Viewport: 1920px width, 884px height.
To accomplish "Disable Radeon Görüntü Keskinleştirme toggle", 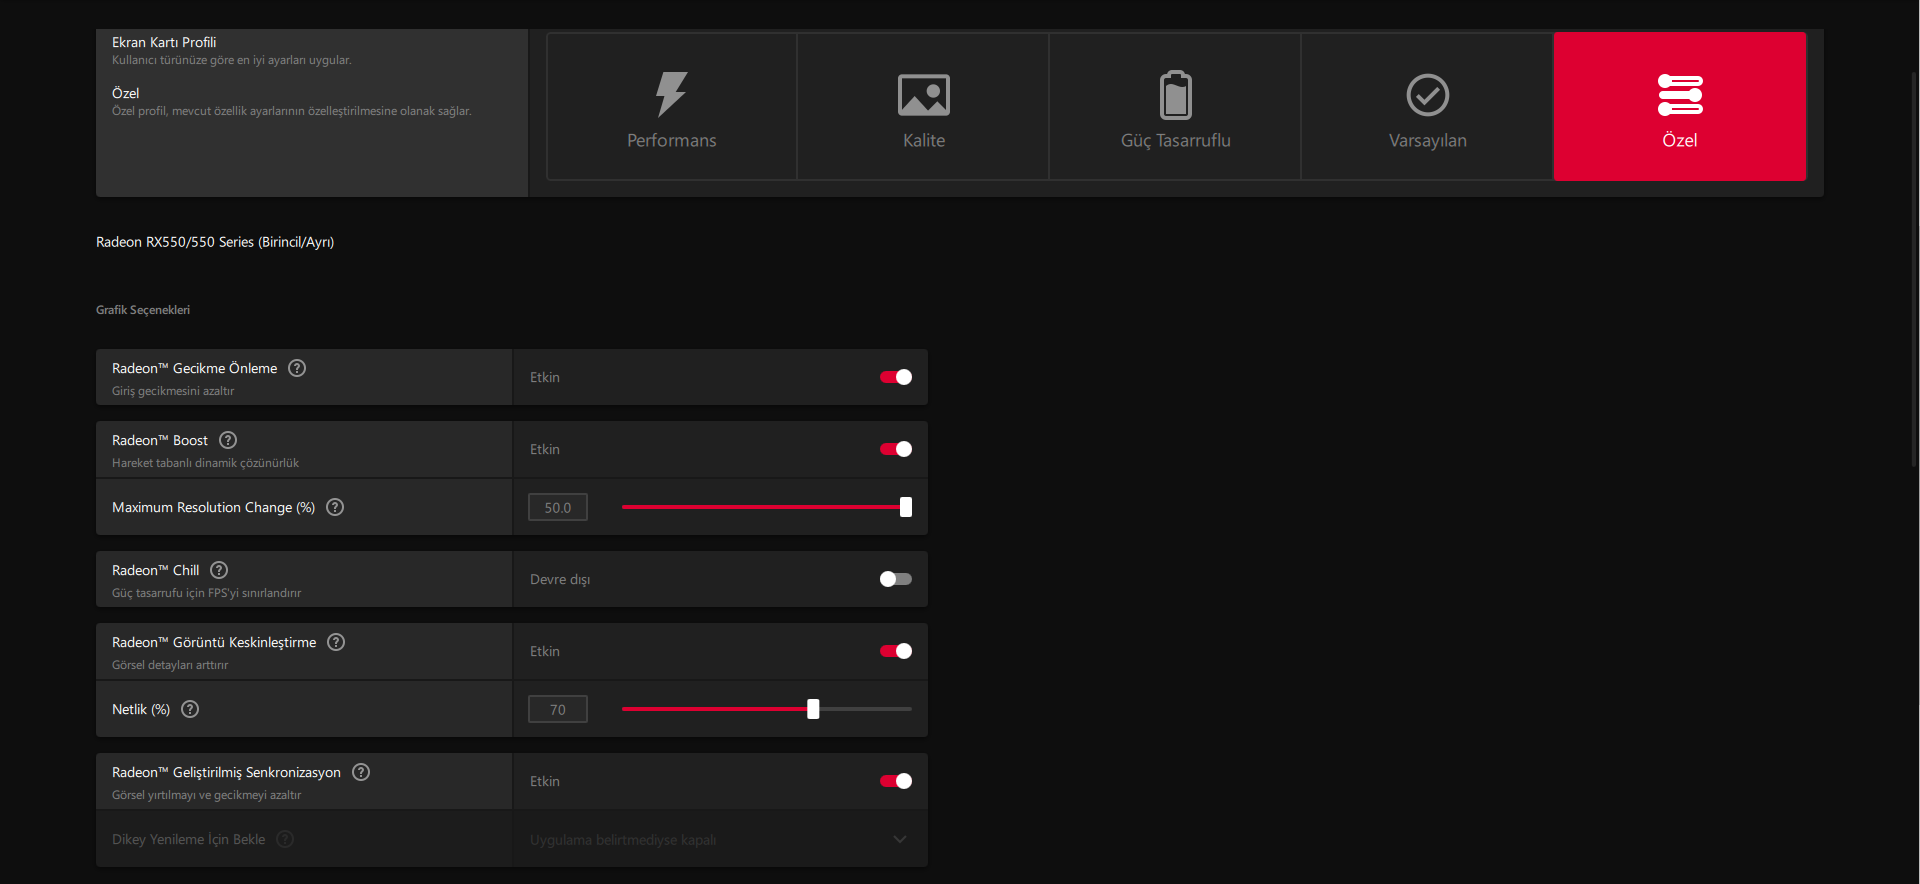I will point(896,651).
